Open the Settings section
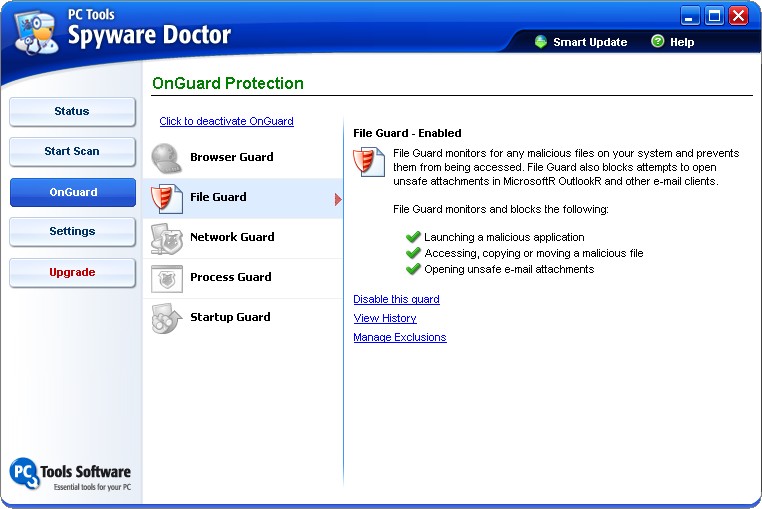This screenshot has width=762, height=509. tap(72, 232)
